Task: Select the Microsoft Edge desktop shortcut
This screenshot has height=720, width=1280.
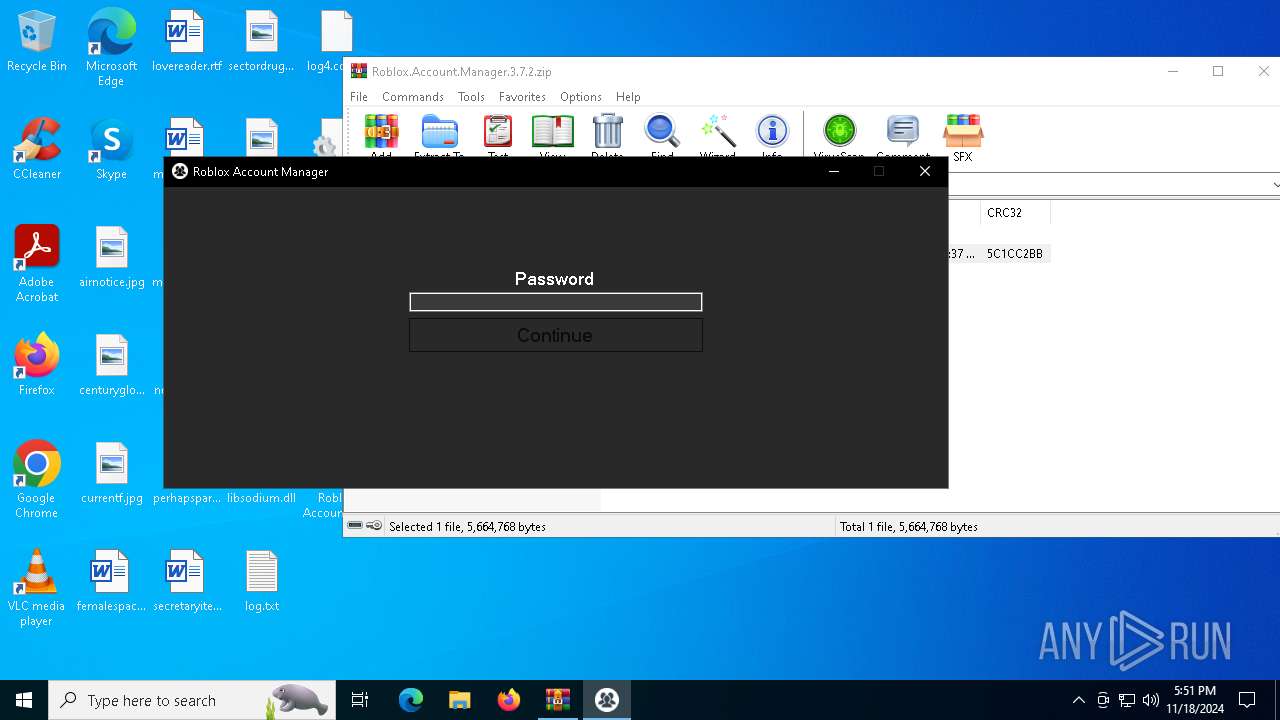Action: click(x=111, y=48)
